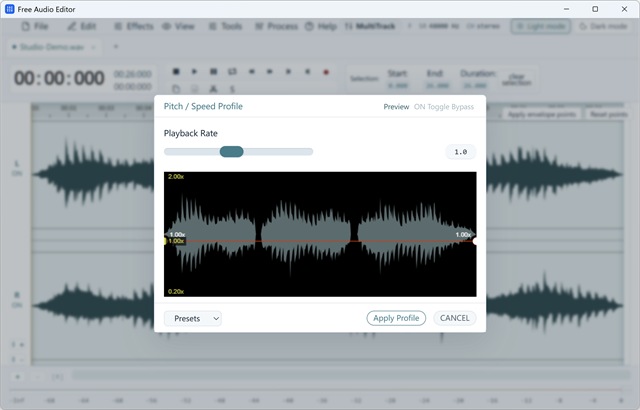
Task: Click the Apply Profile button
Action: 396,318
